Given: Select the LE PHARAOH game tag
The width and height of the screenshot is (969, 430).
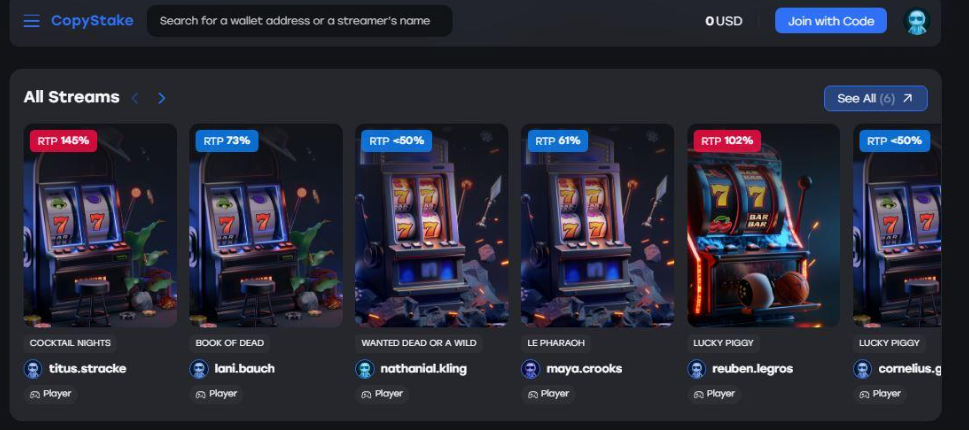Looking at the screenshot, I should click(556, 343).
